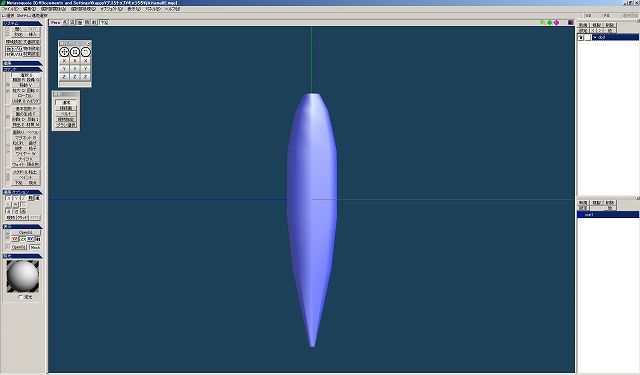Choose the 基本図形 P command
Image resolution: width=640 pixels, height=375 pixels.
[x=25, y=109]
